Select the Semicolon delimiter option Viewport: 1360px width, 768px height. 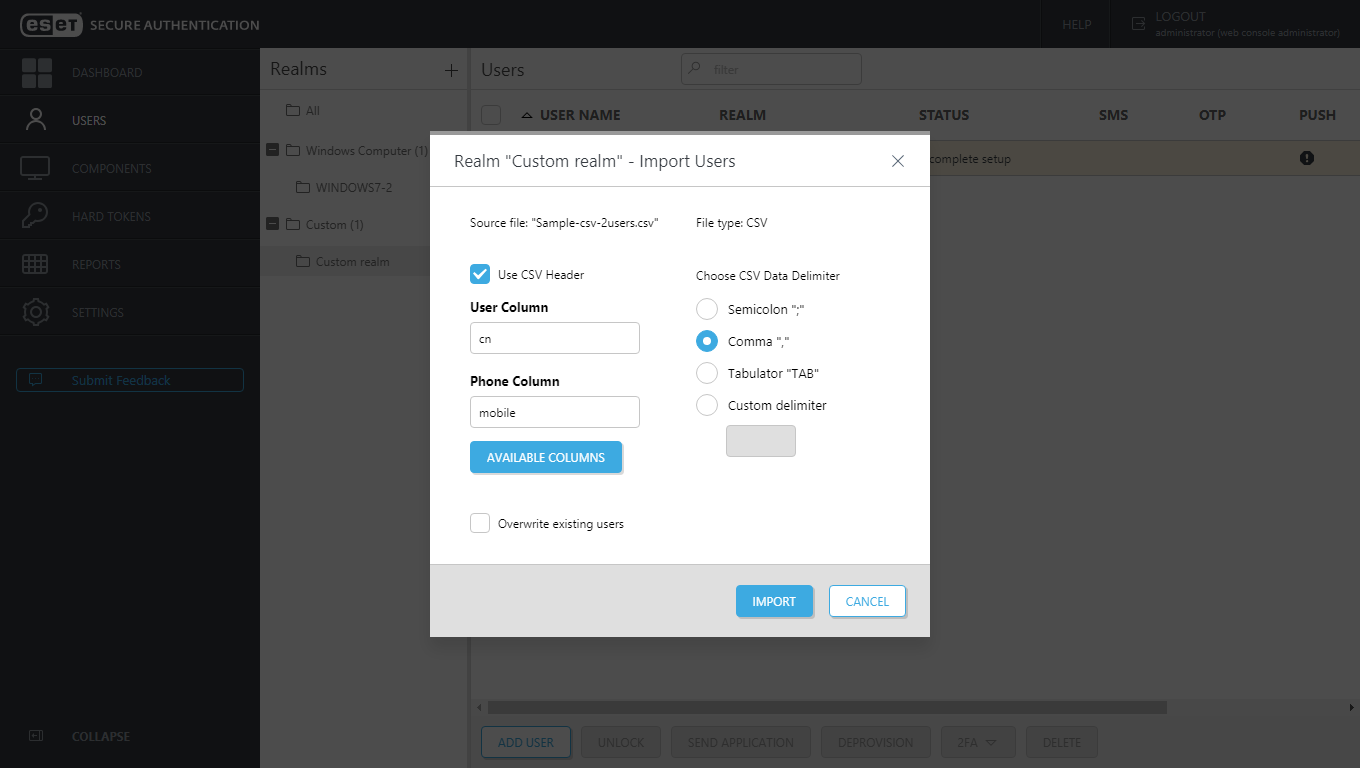[707, 309]
